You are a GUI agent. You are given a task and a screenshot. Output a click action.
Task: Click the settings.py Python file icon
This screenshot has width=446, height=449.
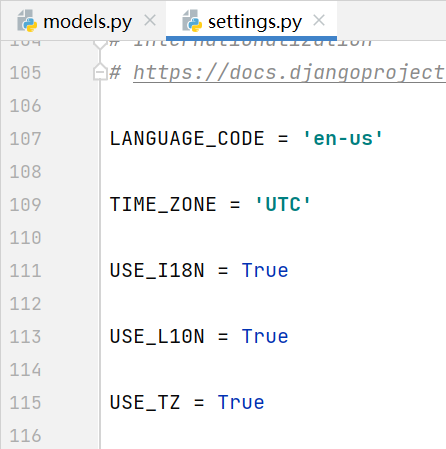tap(192, 21)
